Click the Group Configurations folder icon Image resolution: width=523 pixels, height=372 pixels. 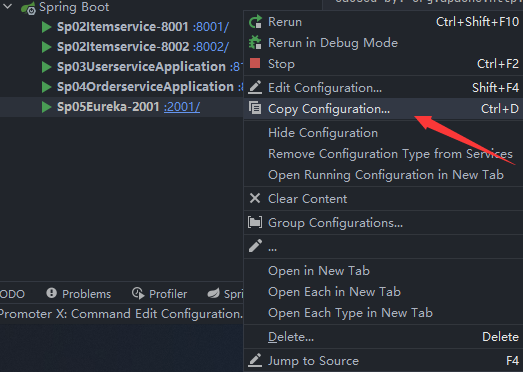(x=255, y=222)
